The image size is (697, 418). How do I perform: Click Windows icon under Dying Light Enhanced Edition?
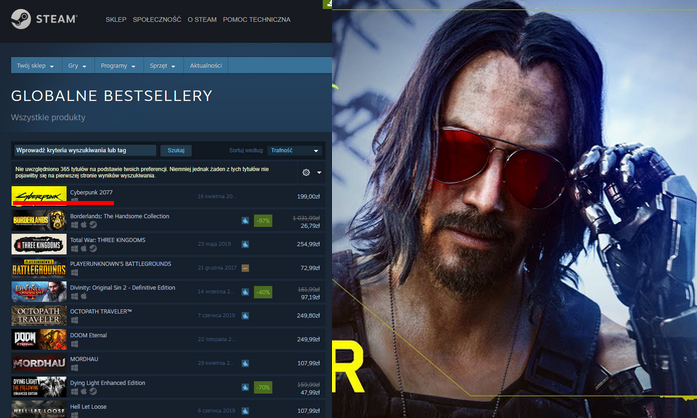(74, 391)
